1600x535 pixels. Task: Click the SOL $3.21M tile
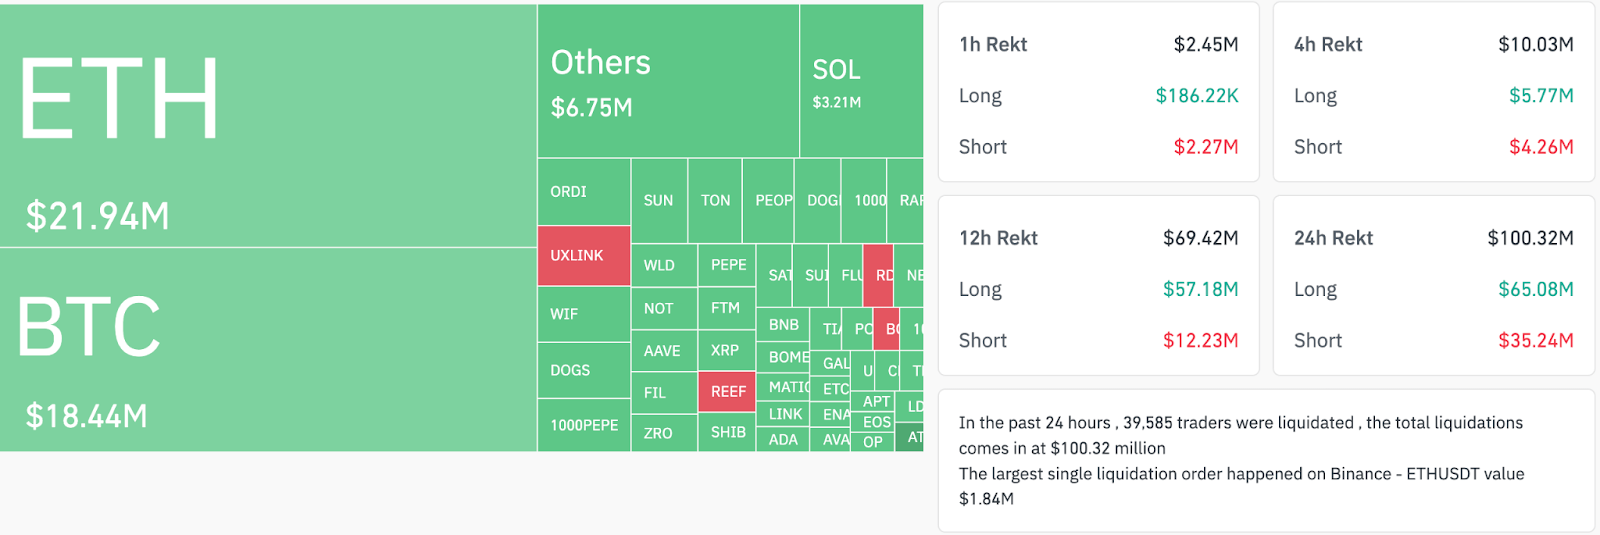[861, 82]
